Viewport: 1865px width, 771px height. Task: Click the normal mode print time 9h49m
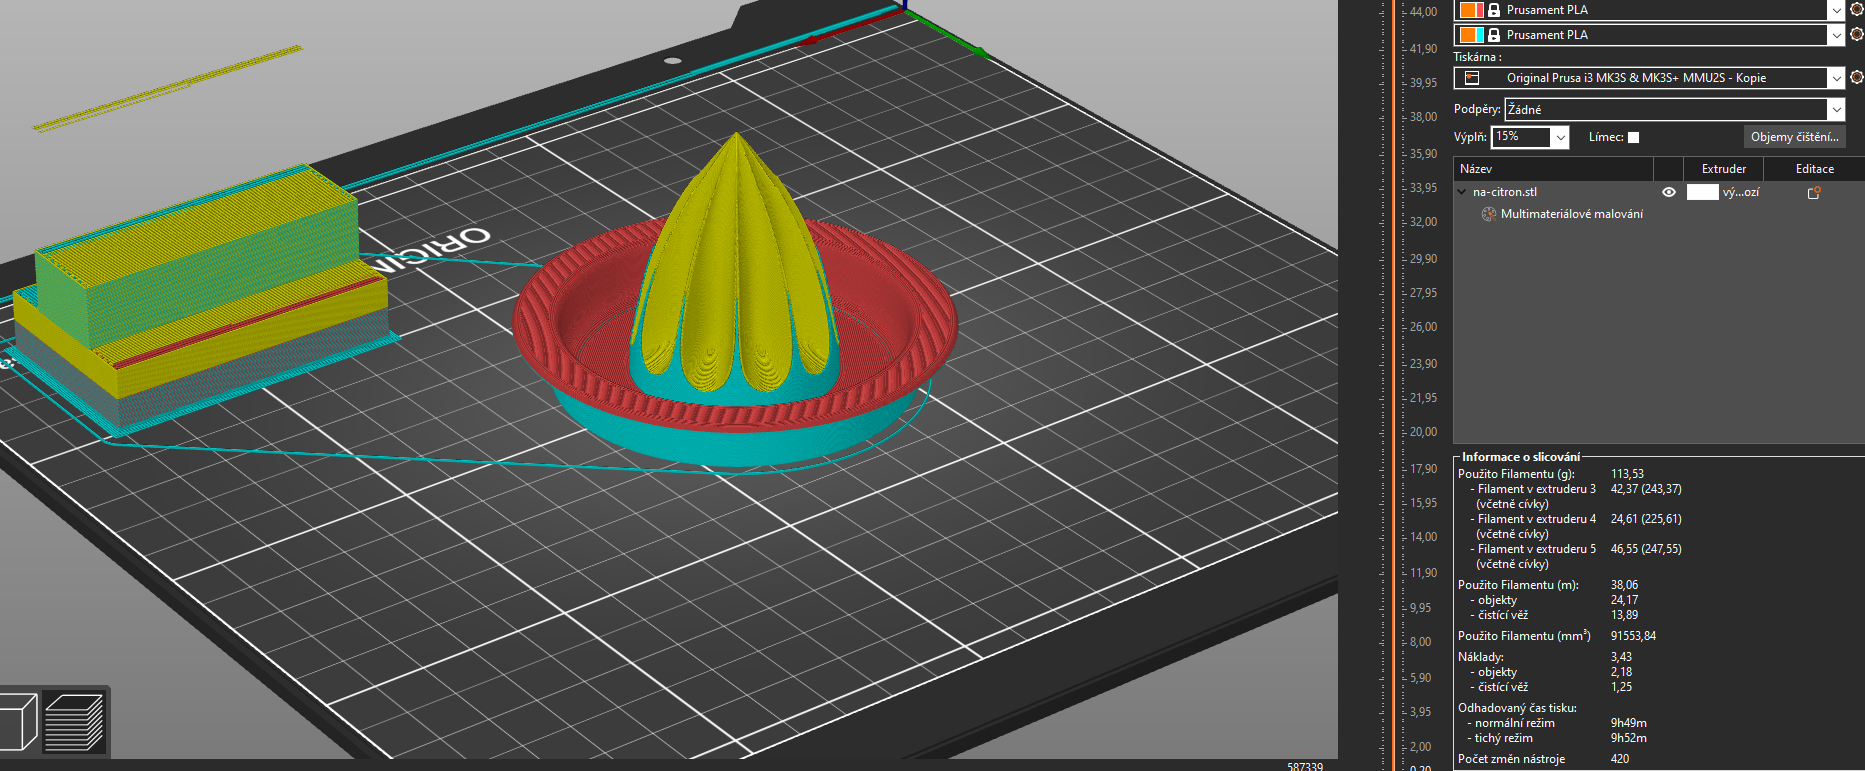(x=1628, y=723)
